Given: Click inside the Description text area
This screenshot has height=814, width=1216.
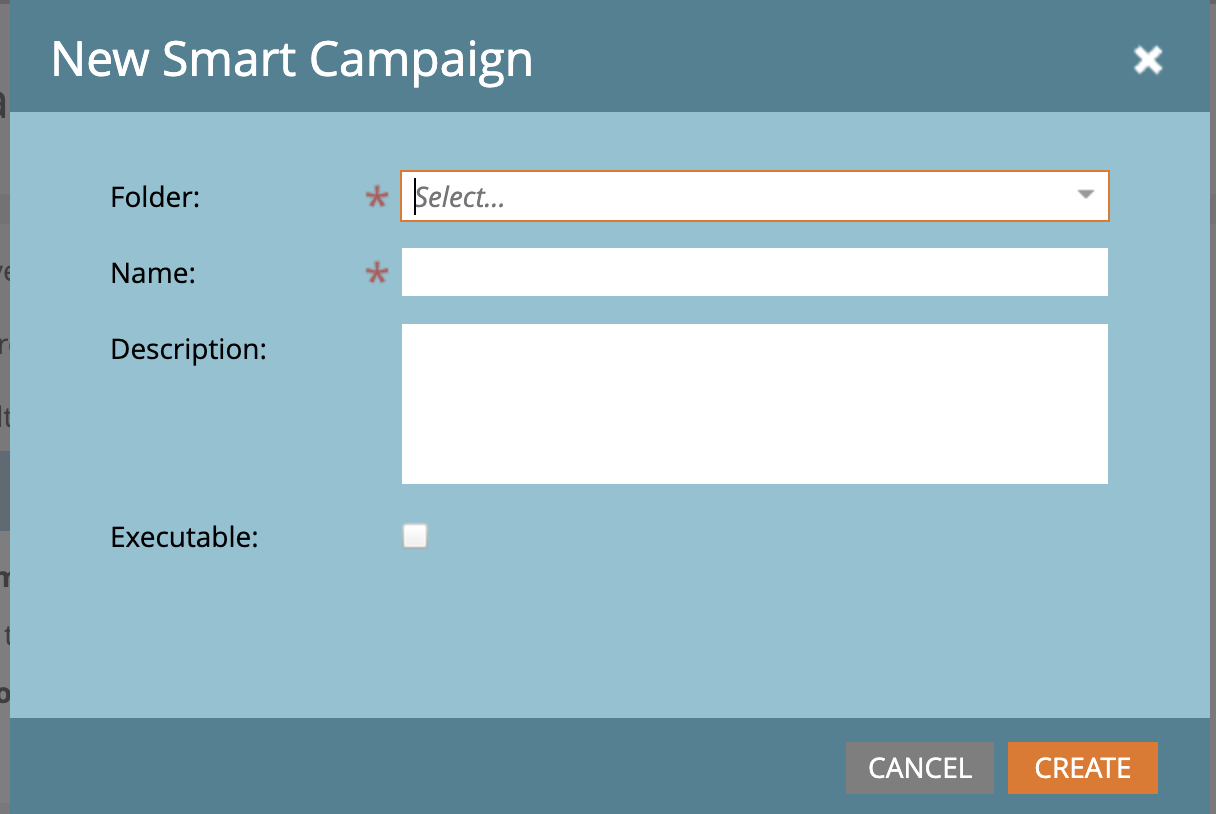Looking at the screenshot, I should tap(755, 404).
